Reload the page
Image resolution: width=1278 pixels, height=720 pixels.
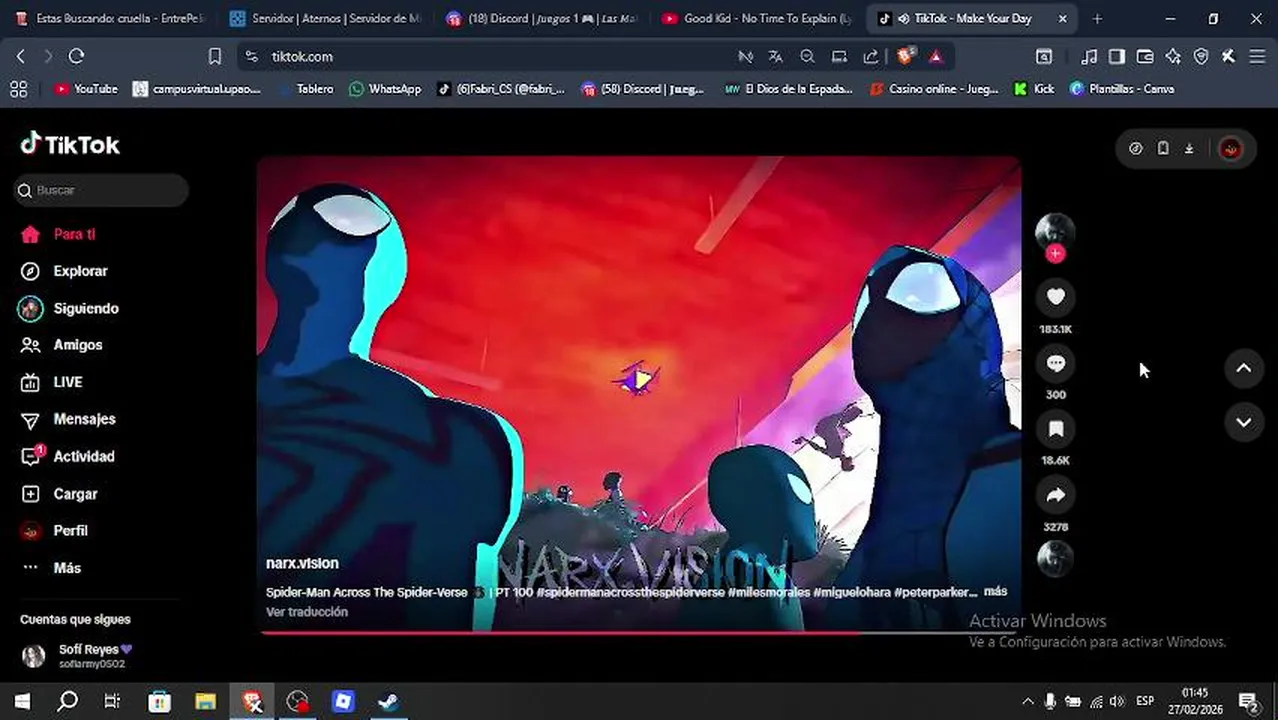(x=76, y=57)
